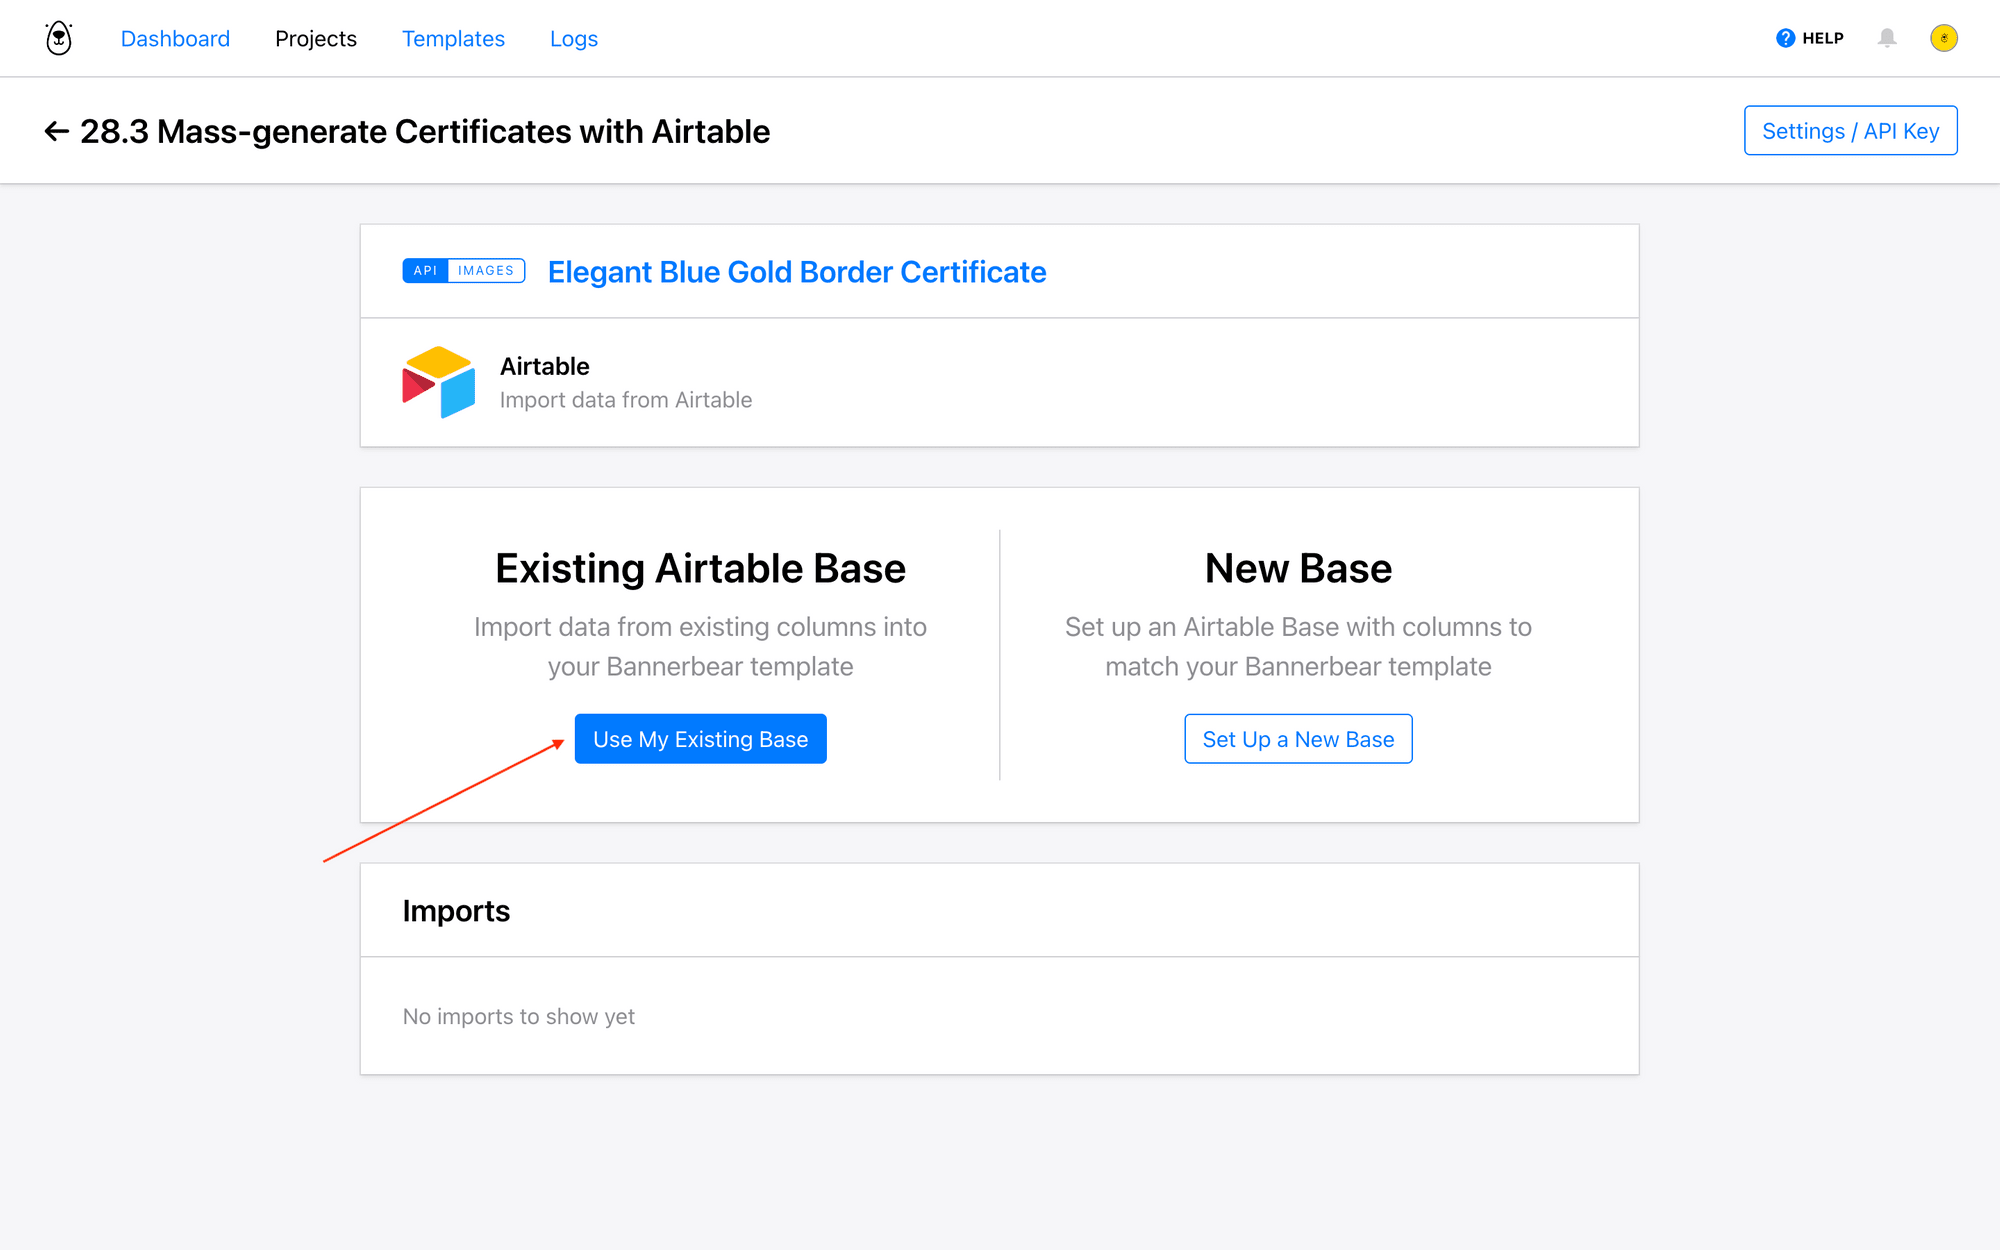Click Set Up a New Base
The height and width of the screenshot is (1250, 2000).
(1298, 739)
